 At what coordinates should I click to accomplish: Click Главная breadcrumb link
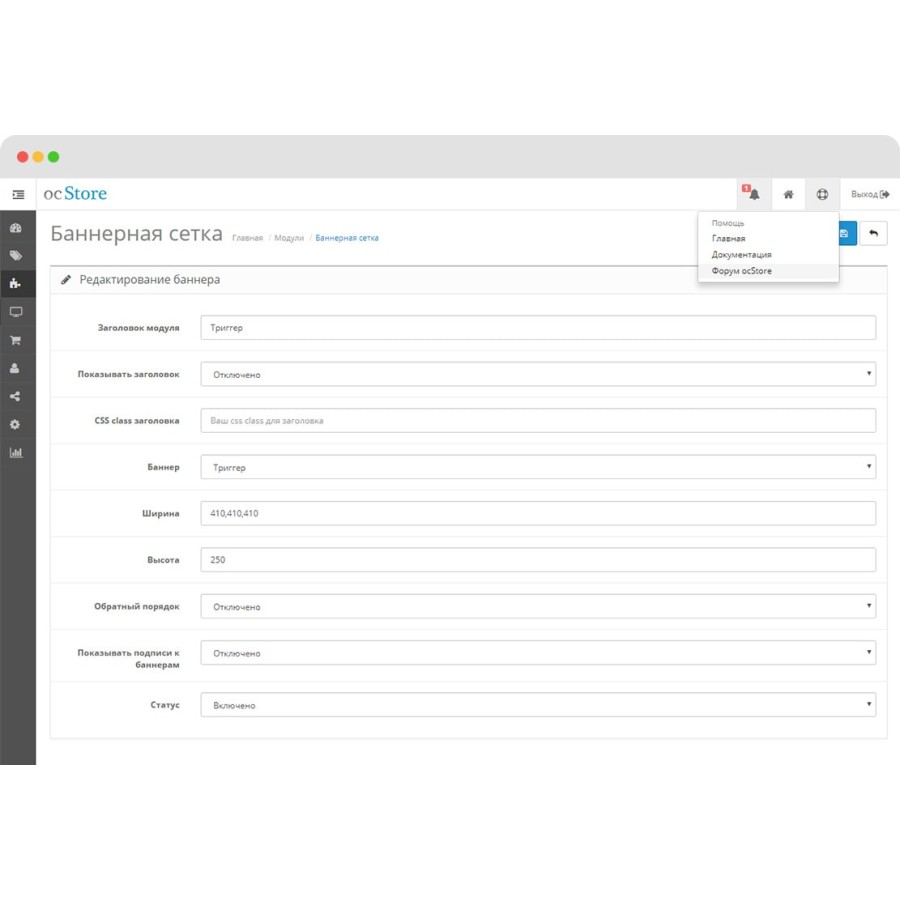pos(247,238)
